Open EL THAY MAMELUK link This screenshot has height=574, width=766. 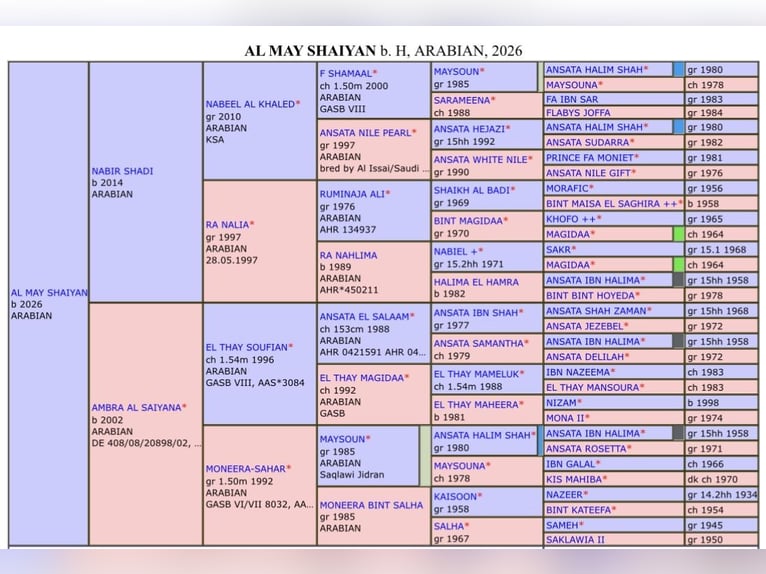tap(476, 374)
